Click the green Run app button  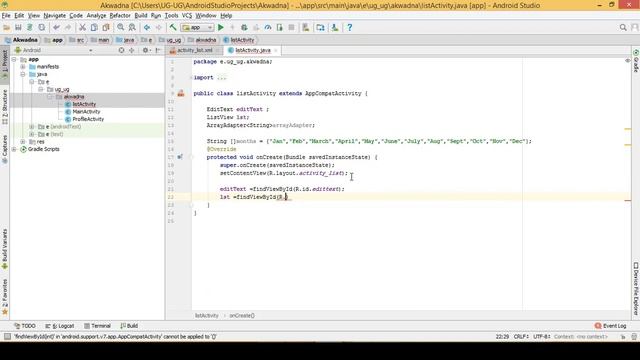221,28
